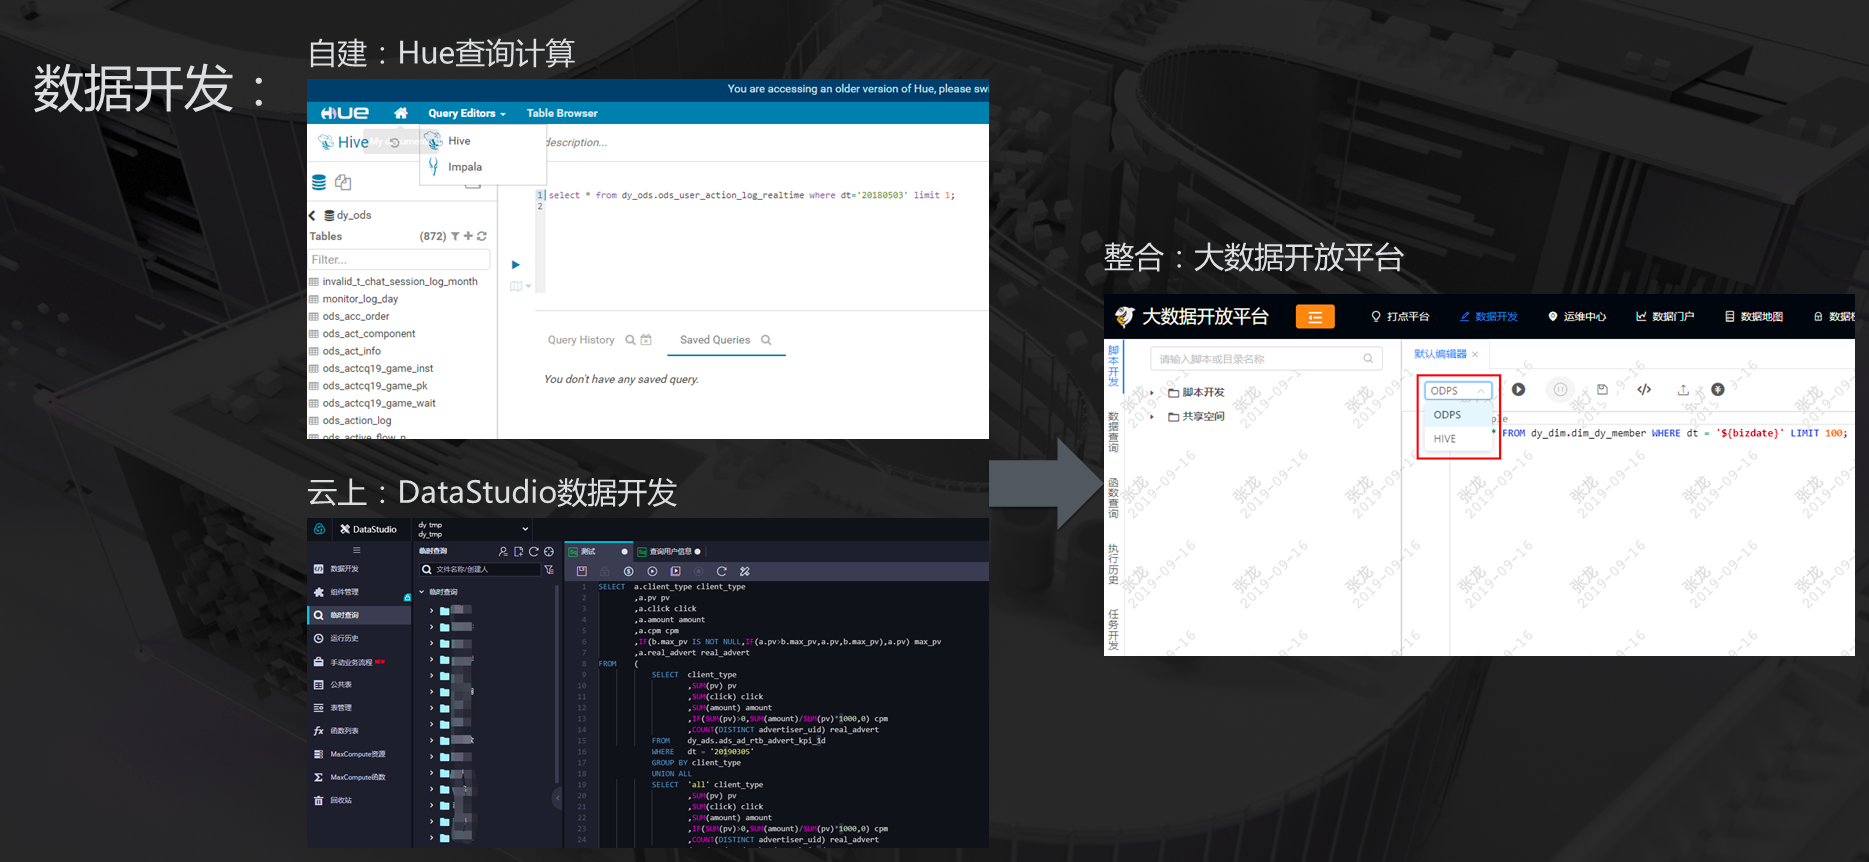Switch to 查询用户信息 editor tab
Image resolution: width=1869 pixels, height=862 pixels.
(670, 551)
